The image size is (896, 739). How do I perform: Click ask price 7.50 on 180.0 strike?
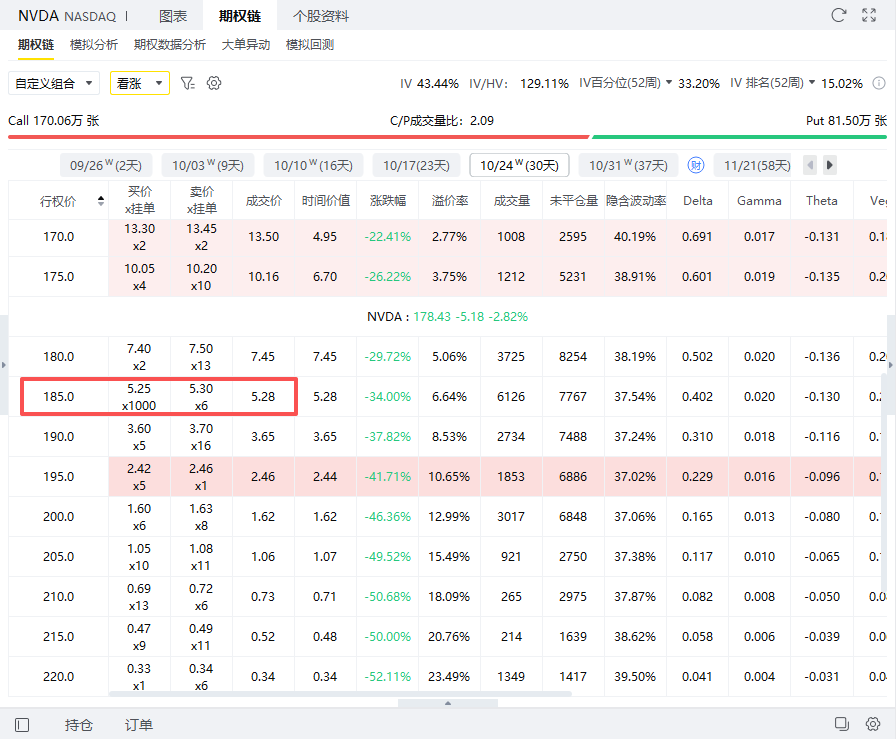201,349
